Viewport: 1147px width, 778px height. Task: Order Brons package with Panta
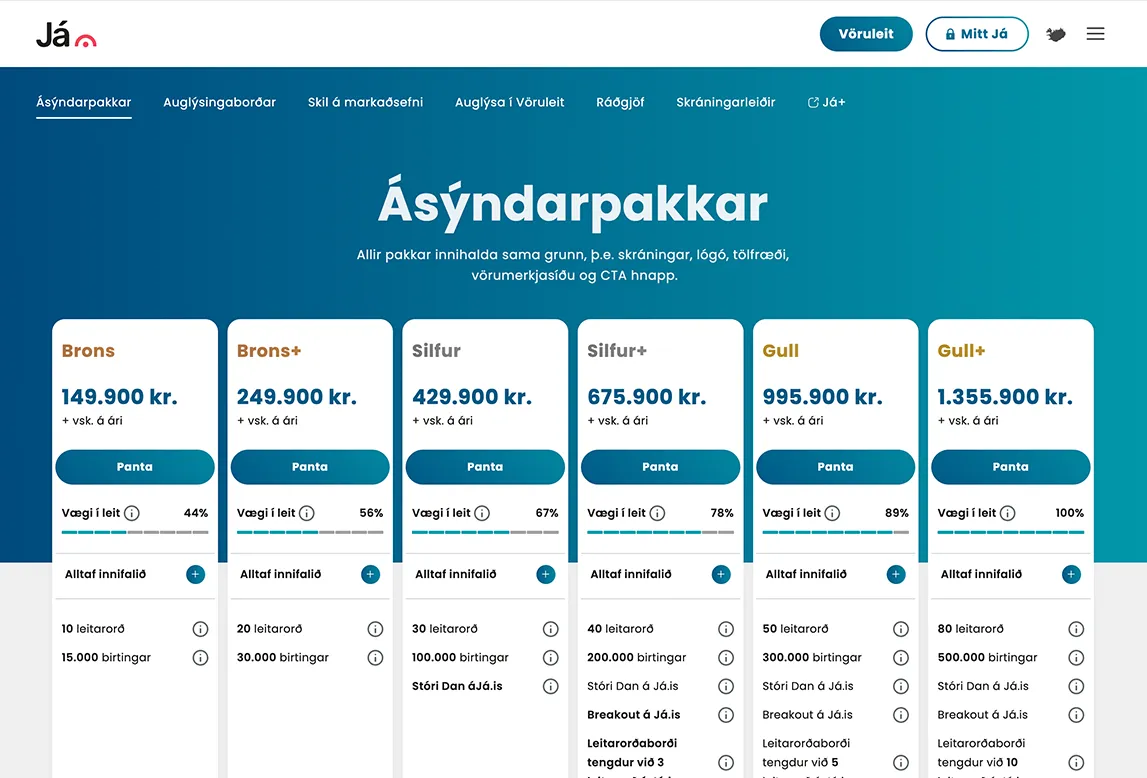click(x=135, y=467)
